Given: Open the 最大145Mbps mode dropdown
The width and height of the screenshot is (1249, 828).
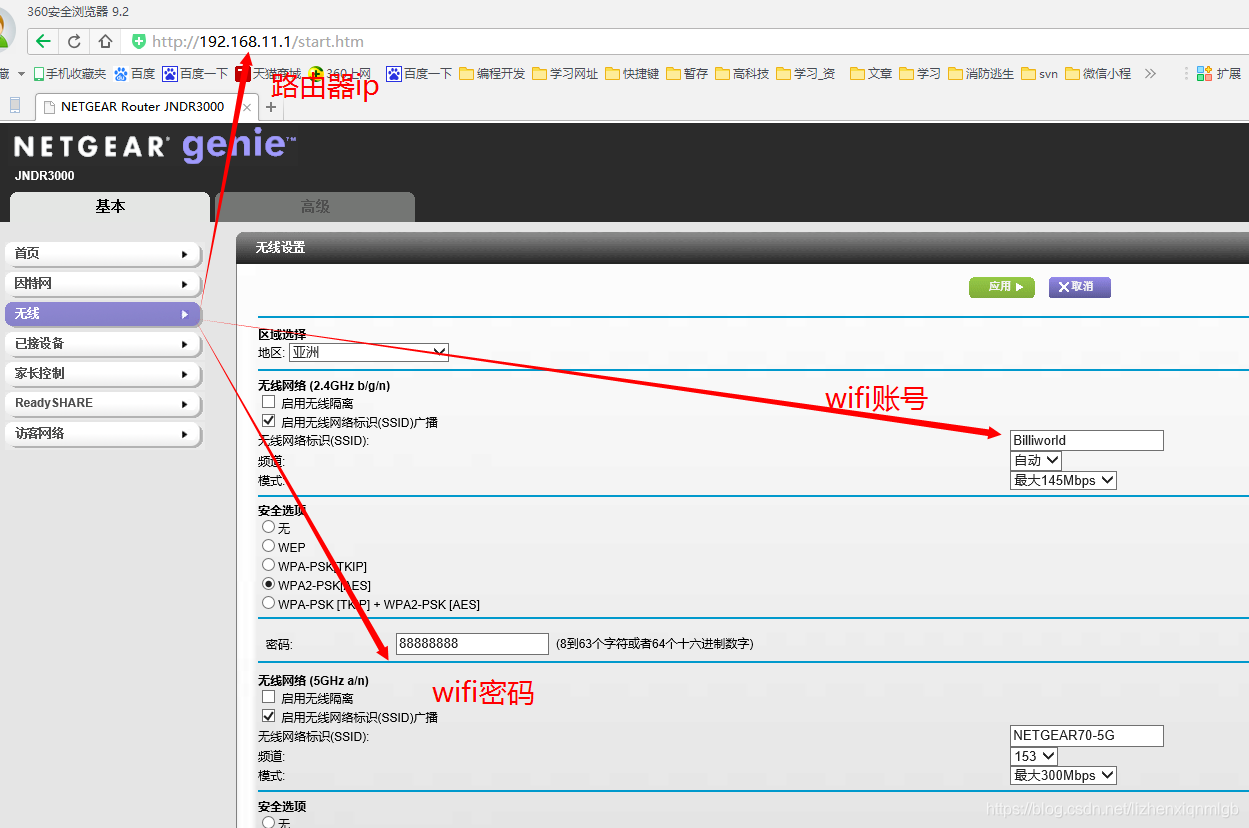Looking at the screenshot, I should click(1063, 481).
